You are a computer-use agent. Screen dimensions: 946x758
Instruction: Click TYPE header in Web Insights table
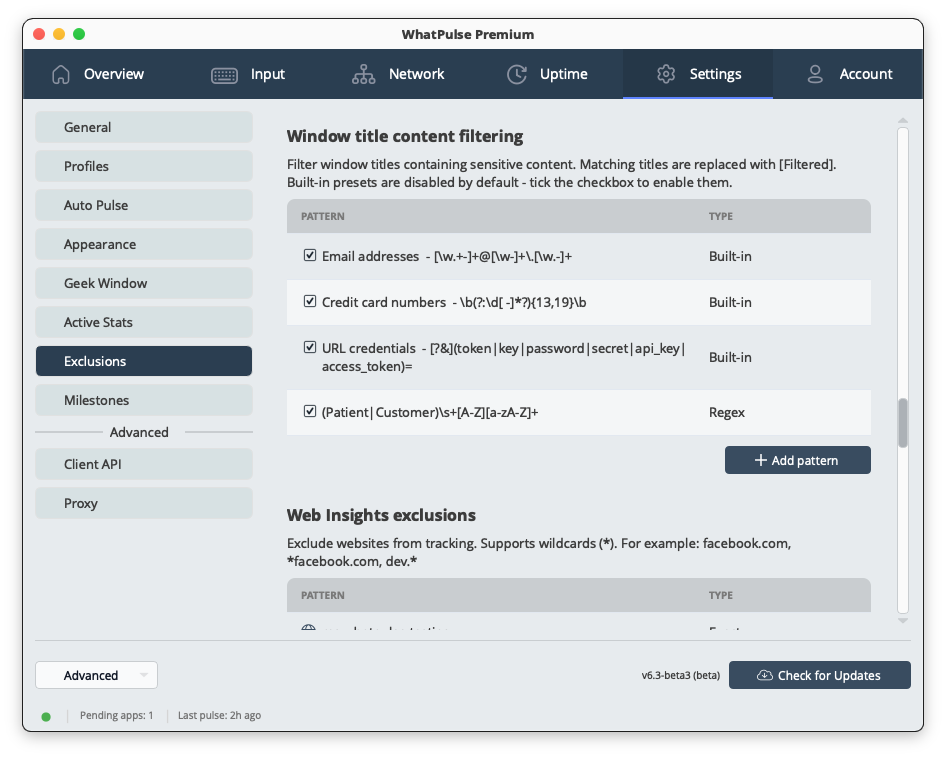720,595
